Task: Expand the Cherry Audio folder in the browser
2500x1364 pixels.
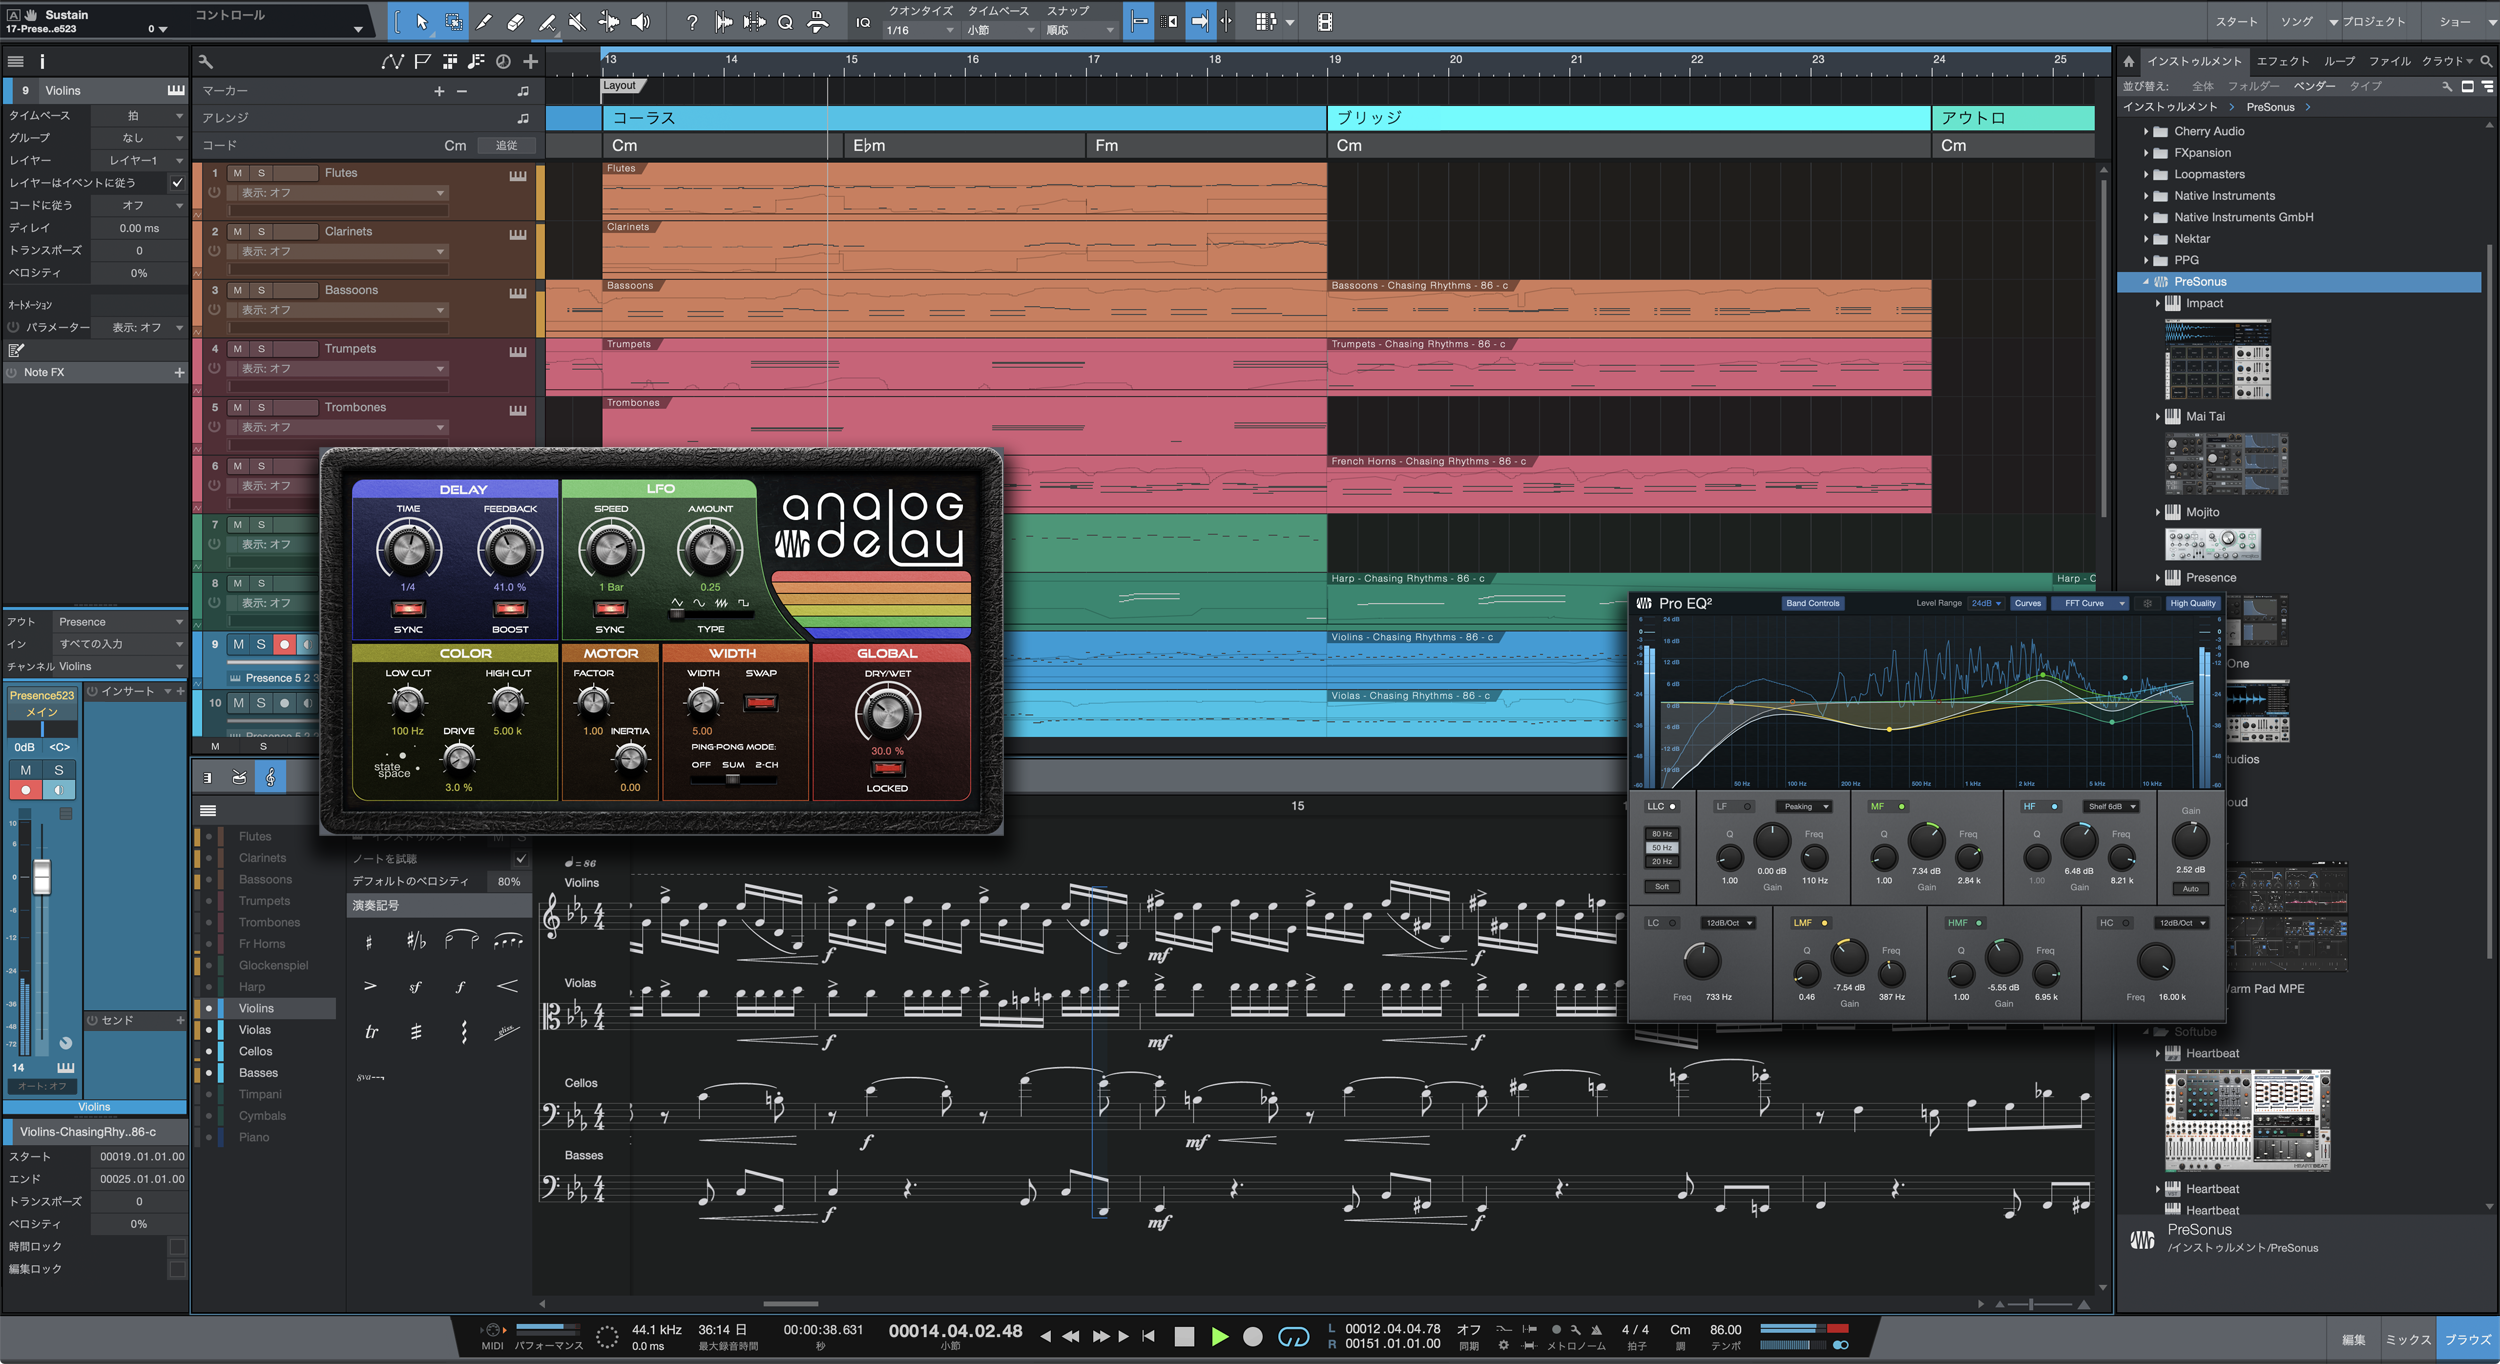Action: [x=2146, y=131]
